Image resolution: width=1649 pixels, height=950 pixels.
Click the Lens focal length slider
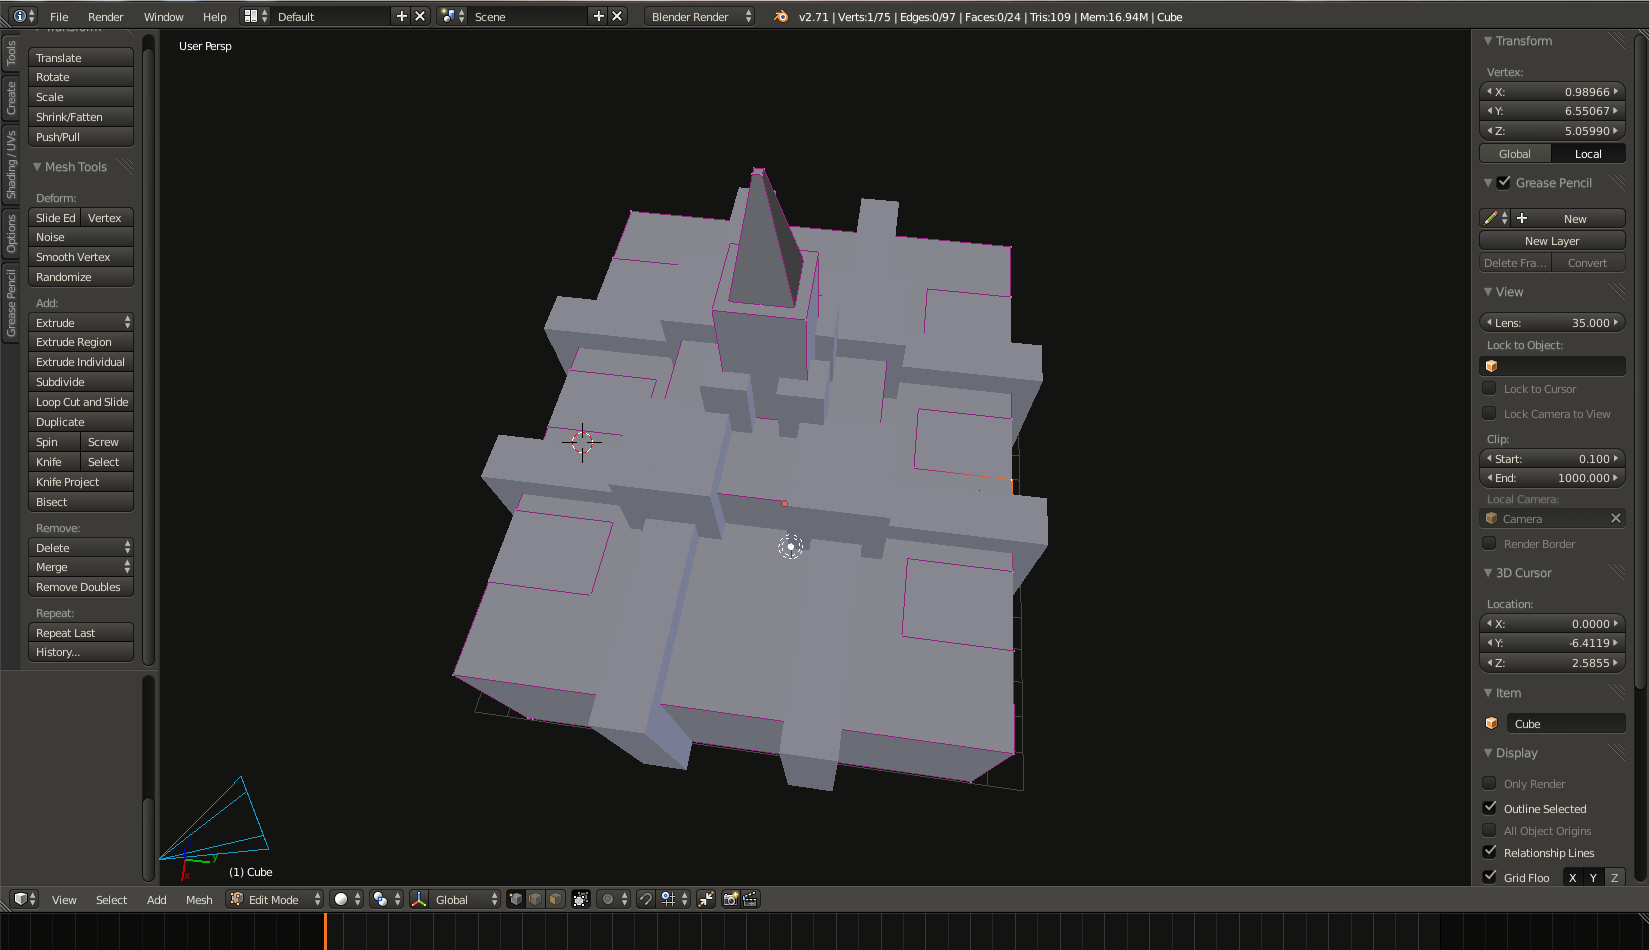[x=1552, y=323]
